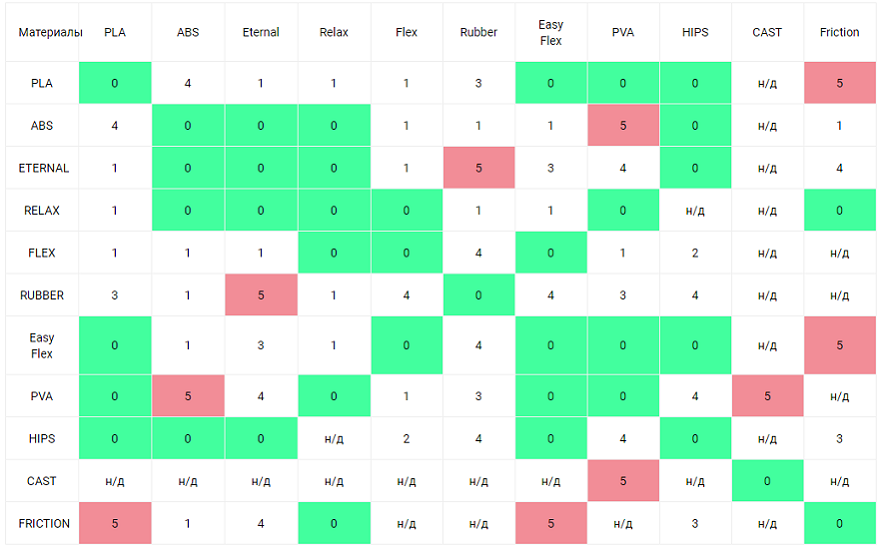The image size is (880, 550).
Task: Click the CAST column header
Action: tap(767, 32)
